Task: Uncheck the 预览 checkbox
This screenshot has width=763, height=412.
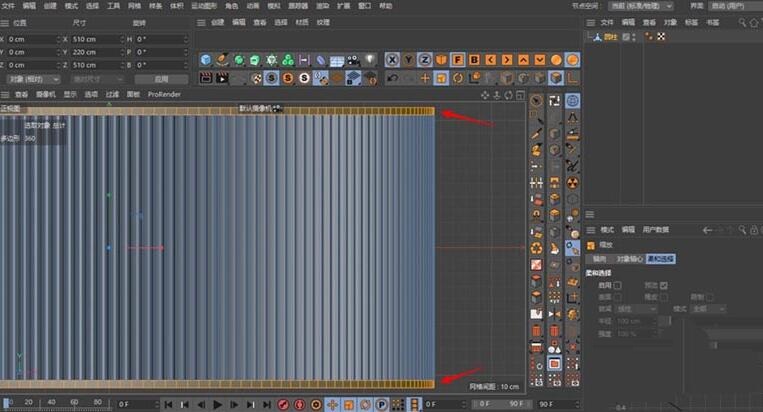Action: tap(664, 285)
